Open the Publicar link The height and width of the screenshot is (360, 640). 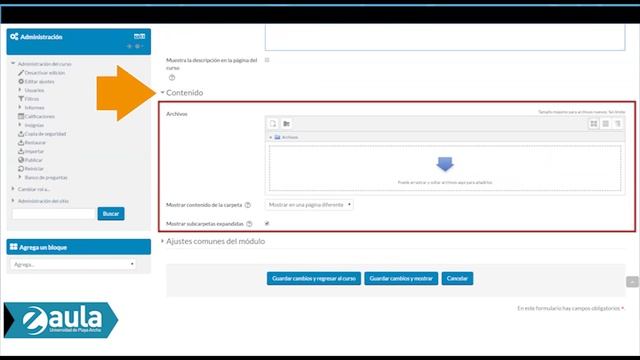tap(33, 160)
